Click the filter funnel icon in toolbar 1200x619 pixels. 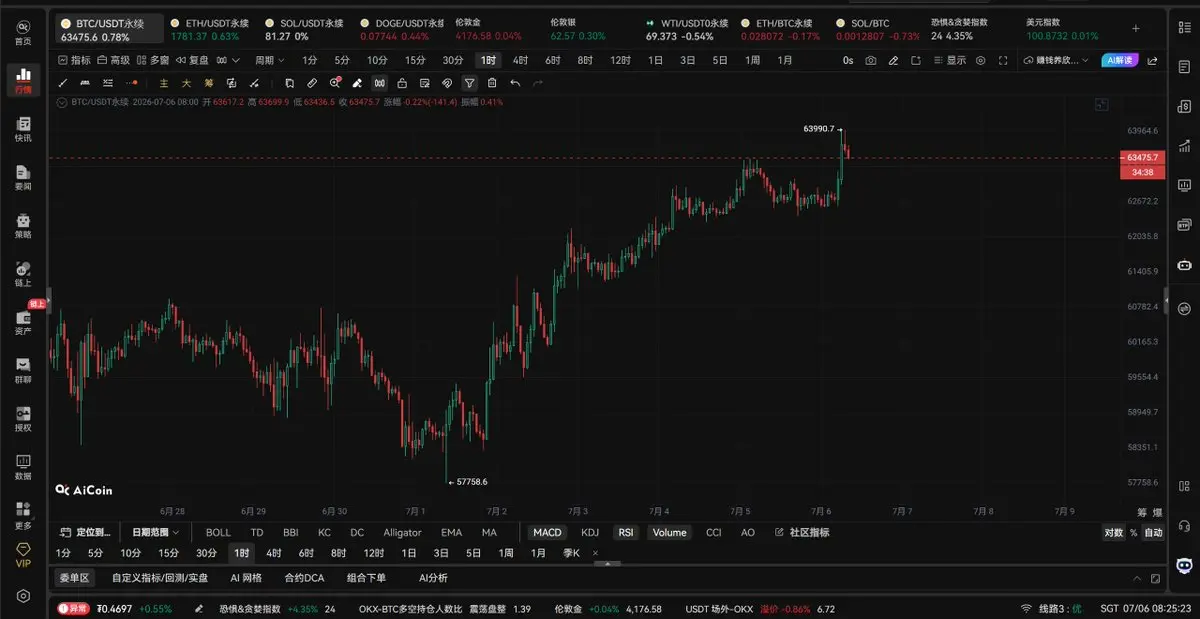click(469, 83)
